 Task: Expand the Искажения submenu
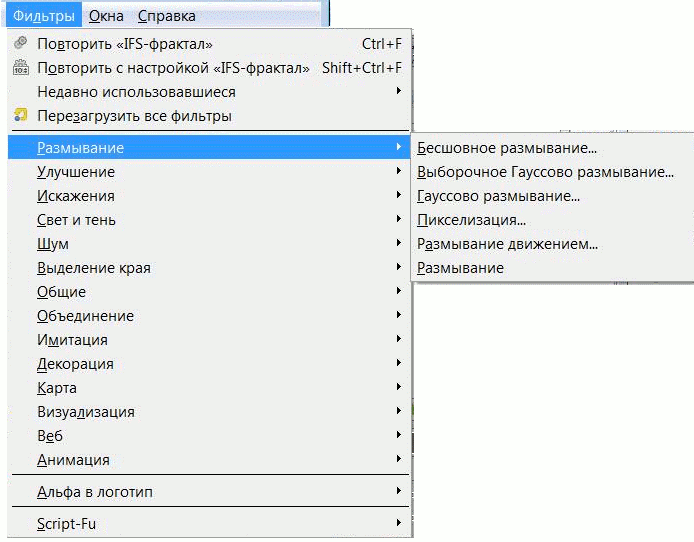(x=209, y=195)
